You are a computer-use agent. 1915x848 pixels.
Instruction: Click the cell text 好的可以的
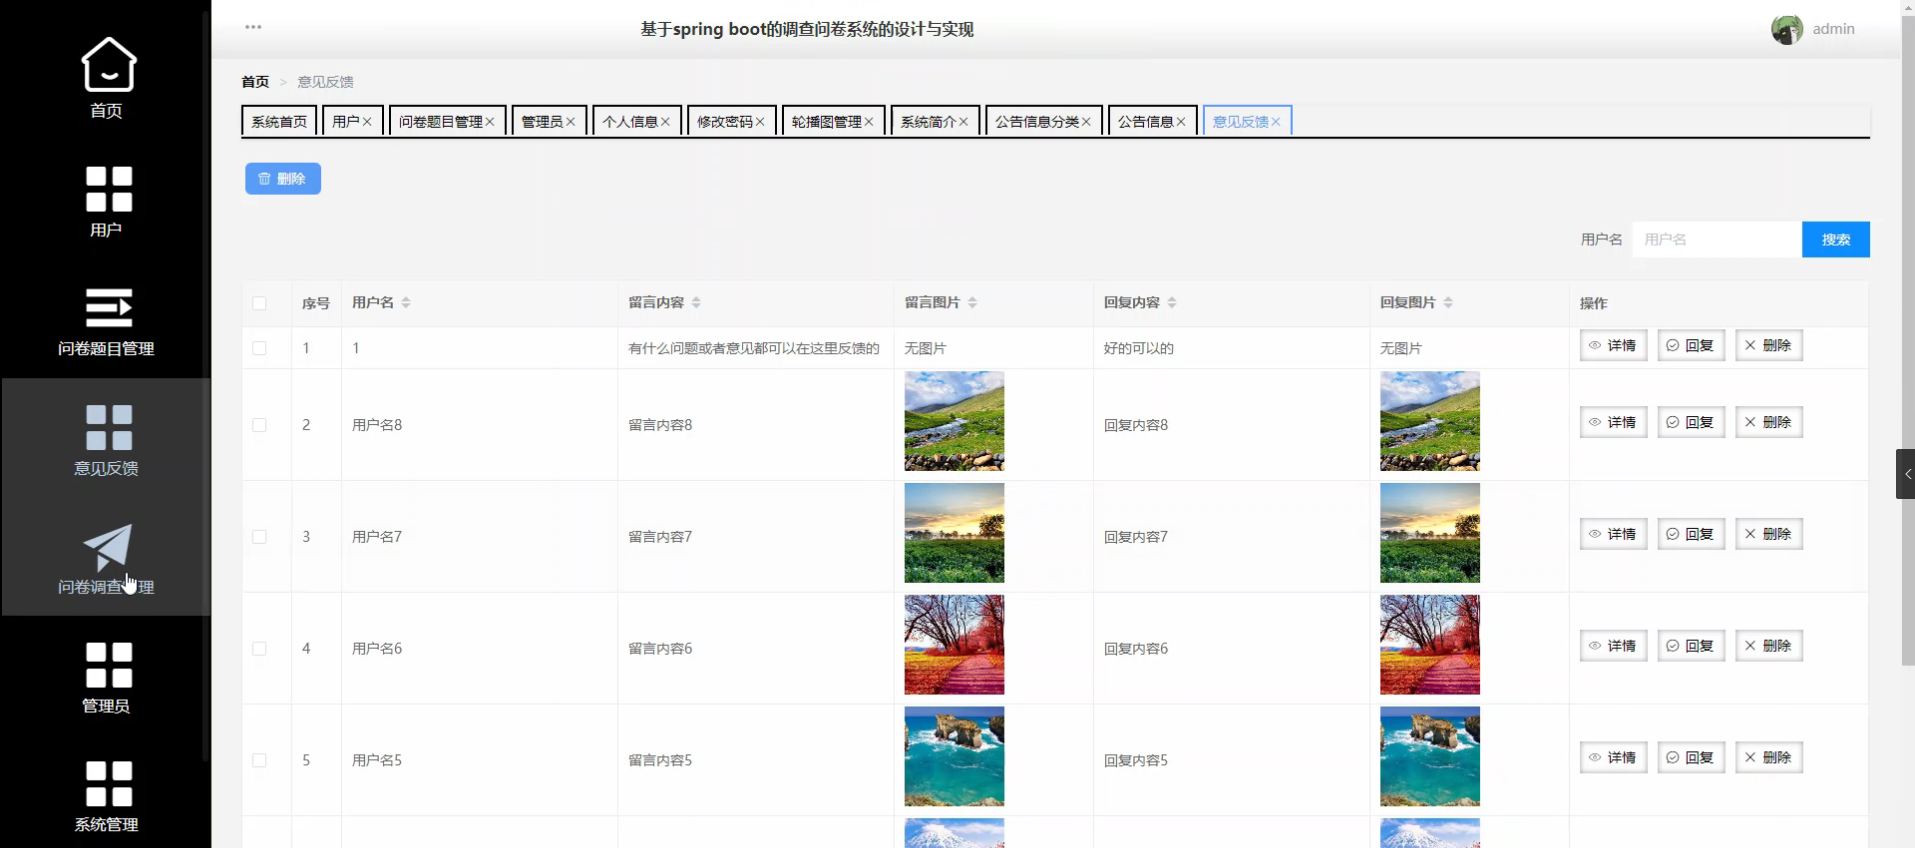pos(1139,348)
